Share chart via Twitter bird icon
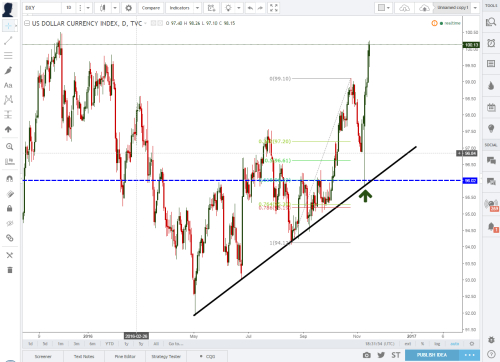The width and height of the screenshot is (500, 362). coord(381,355)
